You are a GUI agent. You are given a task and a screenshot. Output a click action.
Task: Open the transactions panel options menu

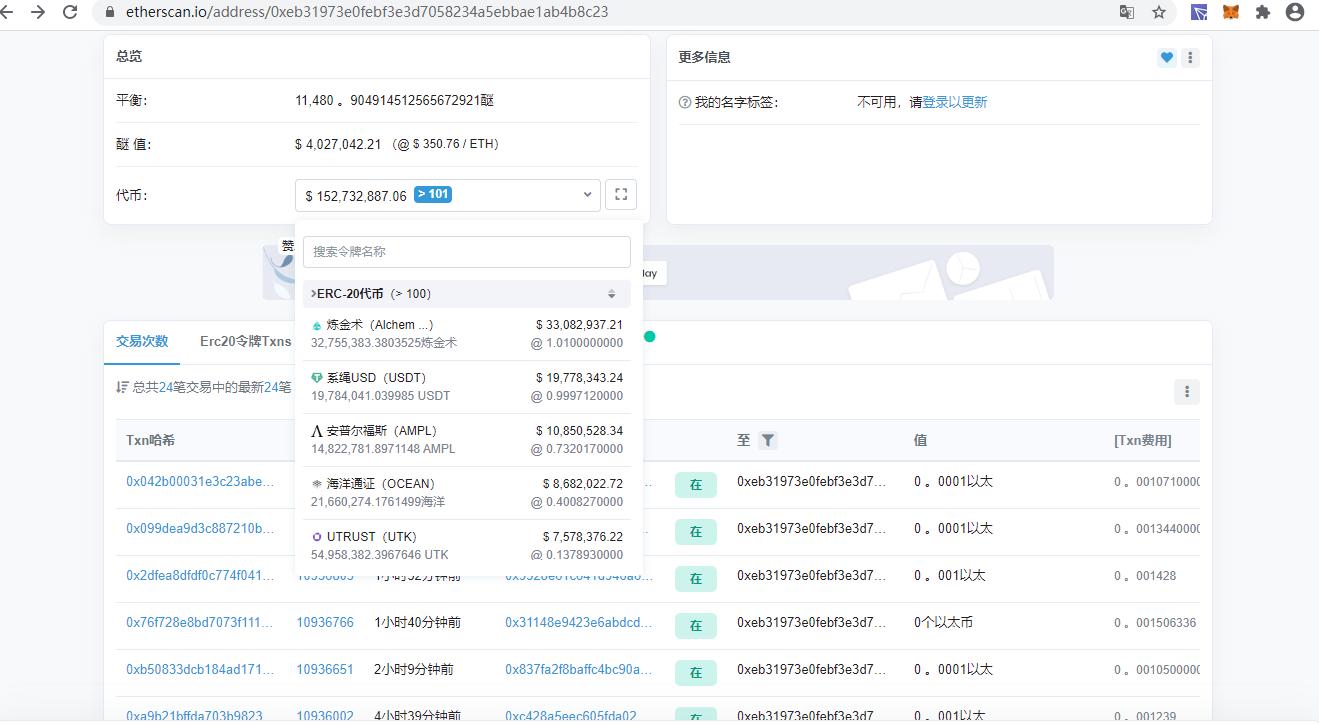coord(1186,391)
